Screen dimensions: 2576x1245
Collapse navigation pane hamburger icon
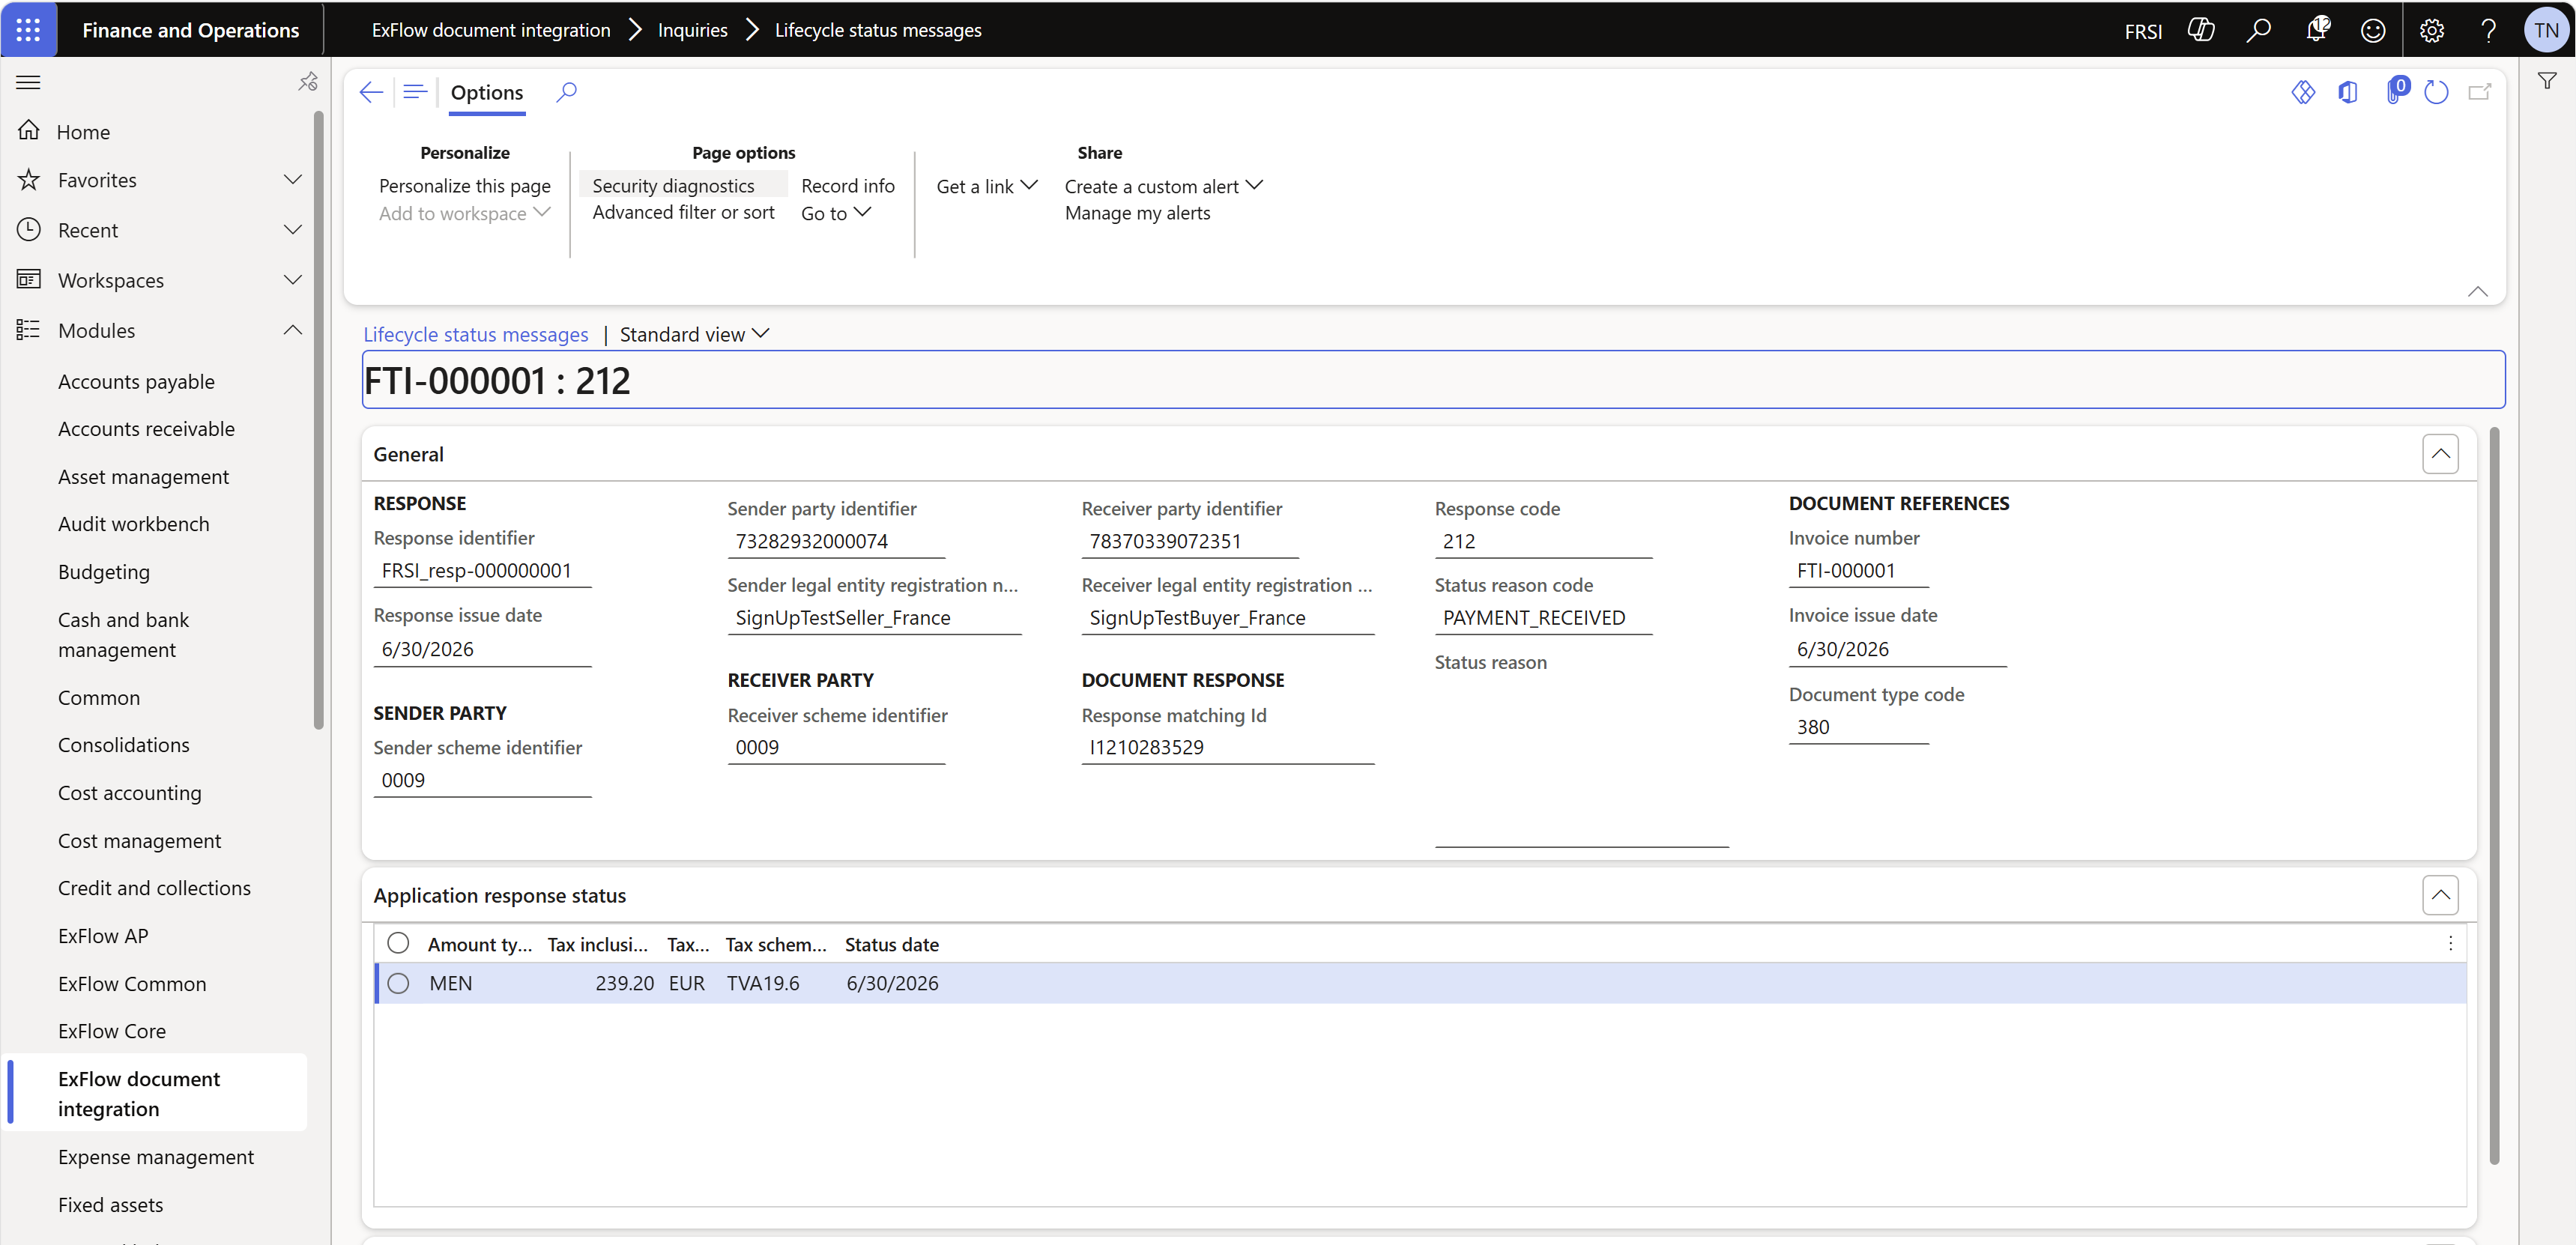click(x=28, y=82)
